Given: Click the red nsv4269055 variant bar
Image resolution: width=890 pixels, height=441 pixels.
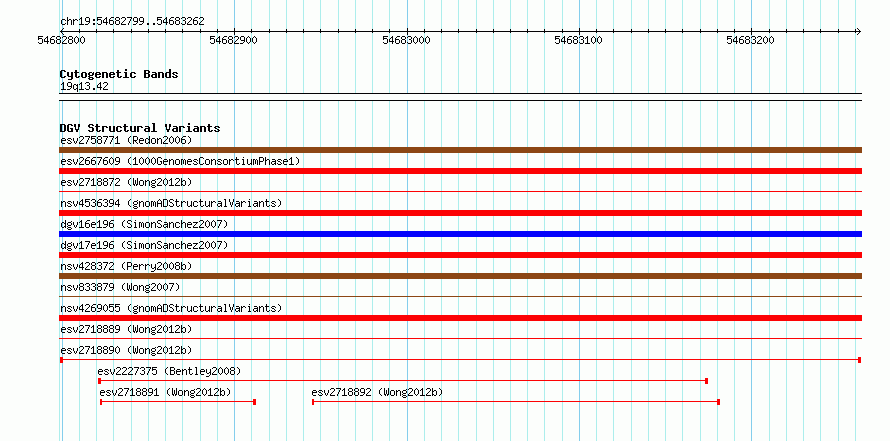Looking at the screenshot, I should [460, 318].
